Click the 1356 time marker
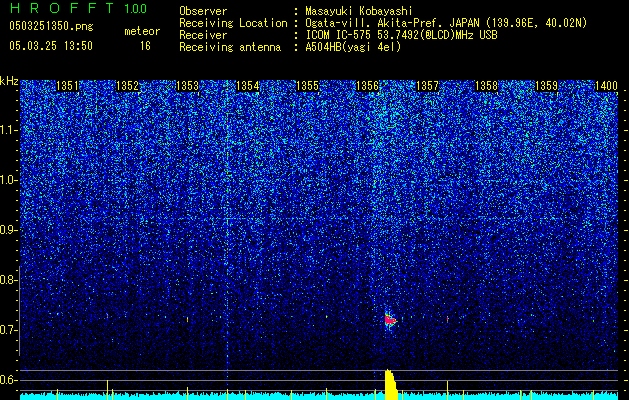The image size is (629, 400). pos(367,86)
